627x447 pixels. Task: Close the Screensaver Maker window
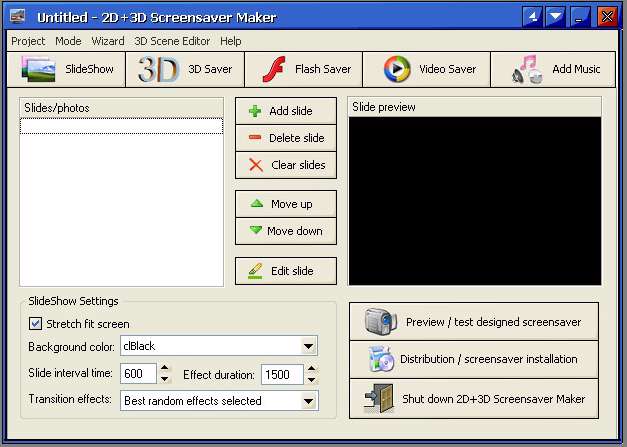pos(607,17)
